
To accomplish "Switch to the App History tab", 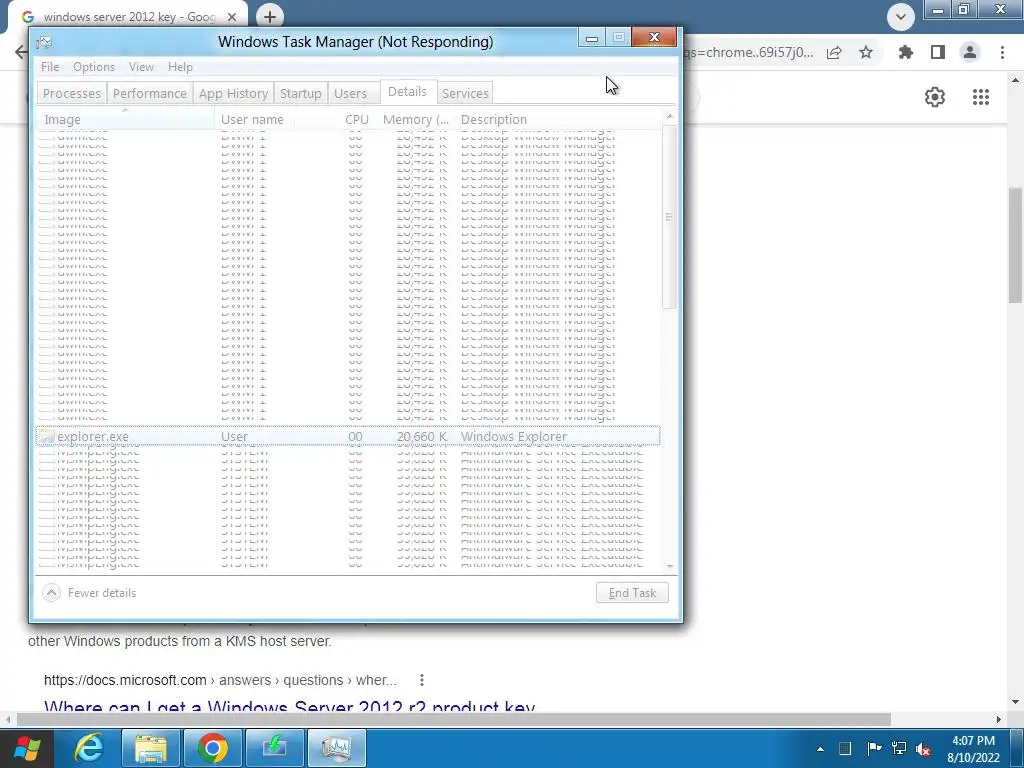I will click(233, 93).
